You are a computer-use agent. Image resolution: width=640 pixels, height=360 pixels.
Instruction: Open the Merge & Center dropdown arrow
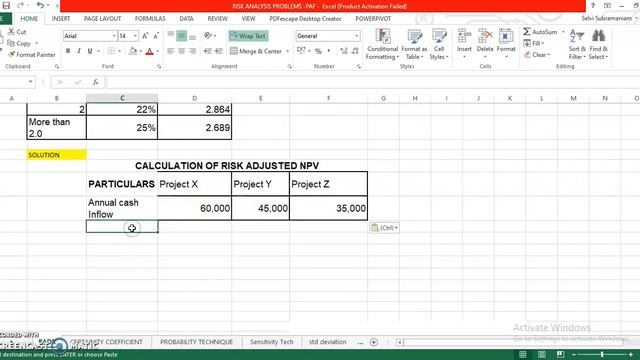[287, 51]
